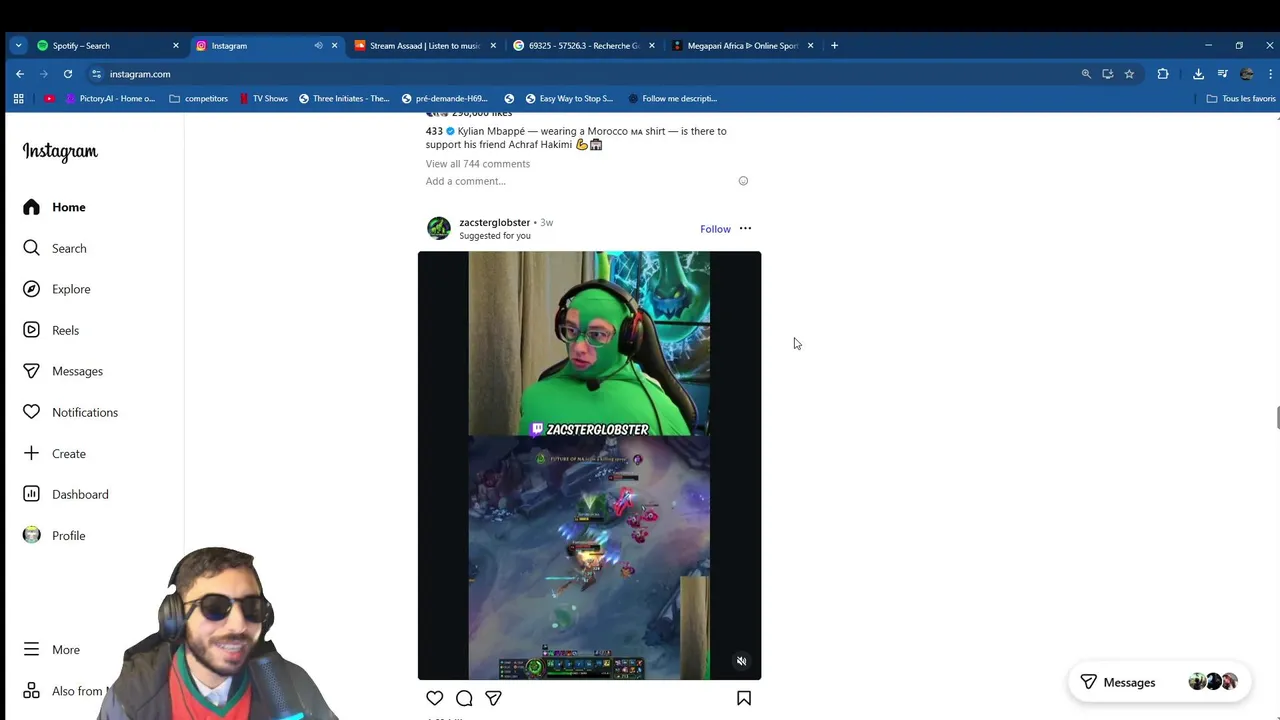This screenshot has width=1280, height=720.
Task: Like the zacsterglobster post
Action: point(435,698)
